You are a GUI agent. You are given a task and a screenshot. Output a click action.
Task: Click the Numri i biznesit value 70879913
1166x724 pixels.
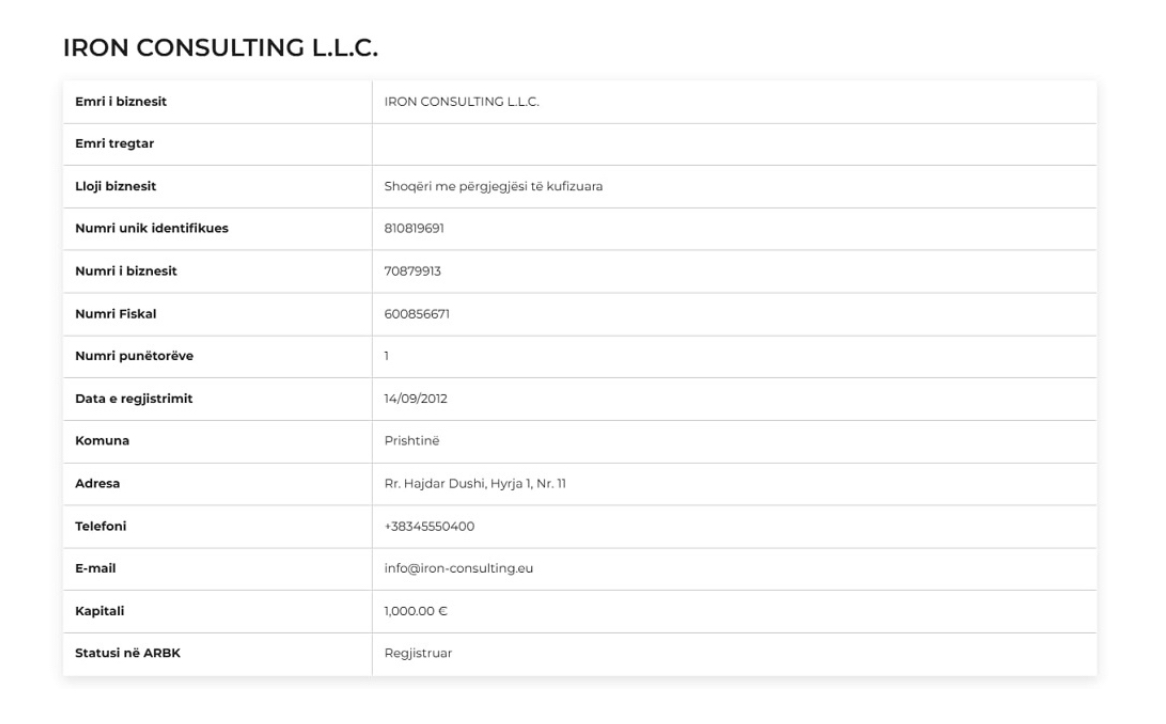(x=412, y=271)
